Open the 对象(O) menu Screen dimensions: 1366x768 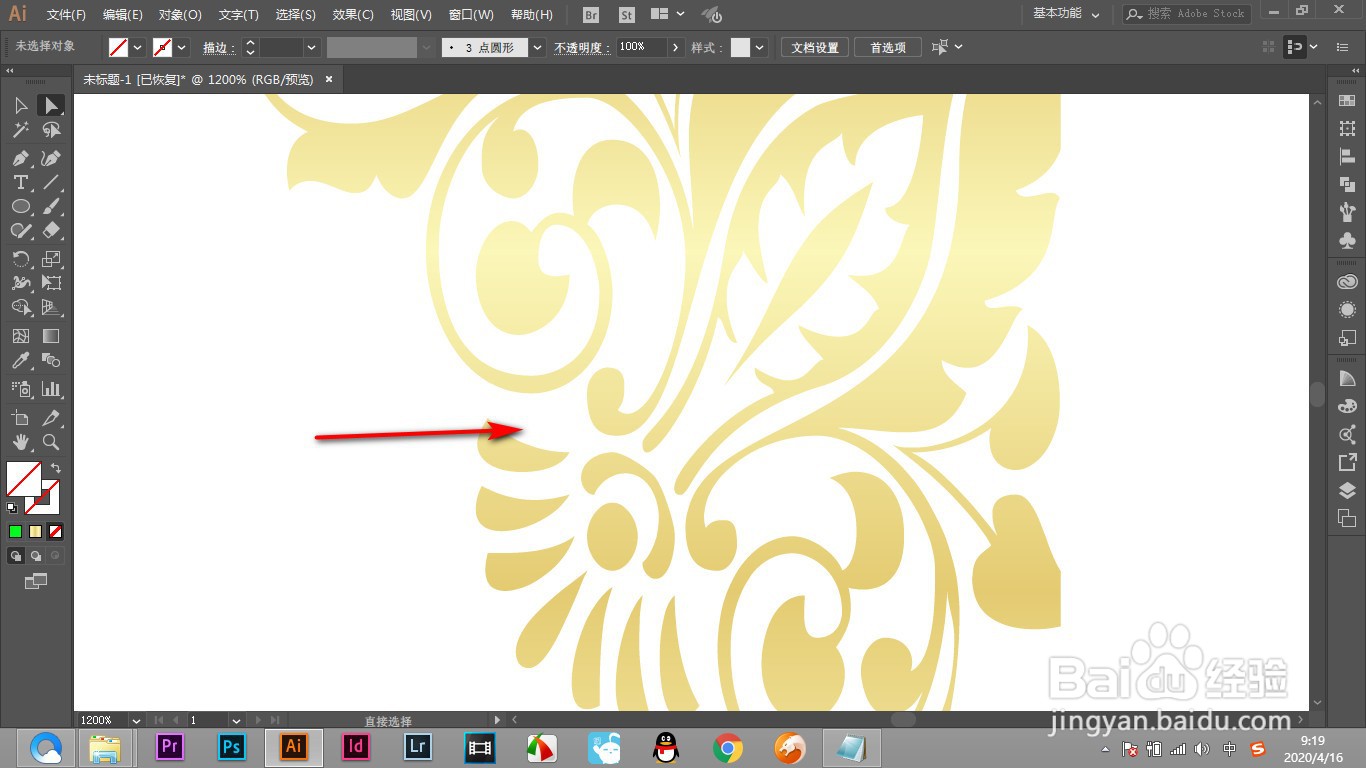(180, 15)
